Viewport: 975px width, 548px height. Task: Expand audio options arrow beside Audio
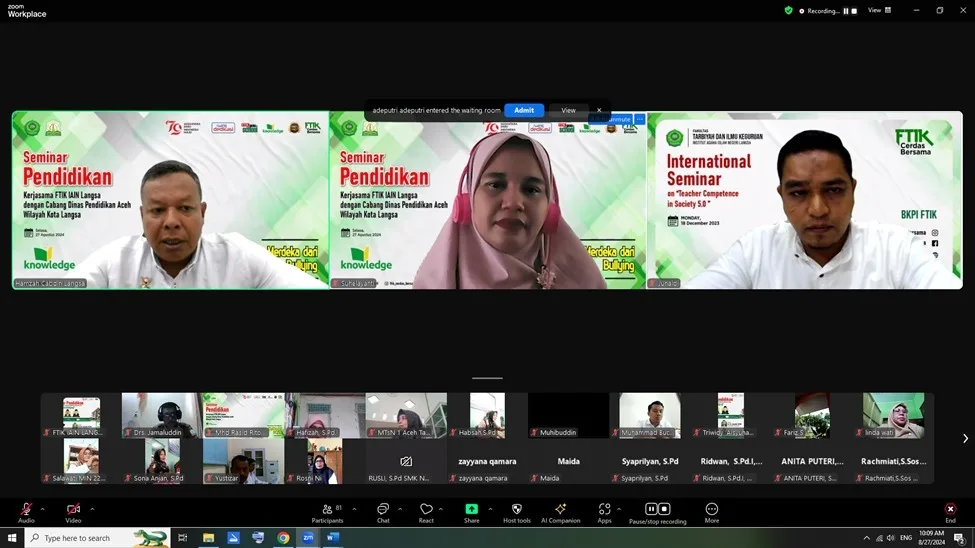(42, 509)
